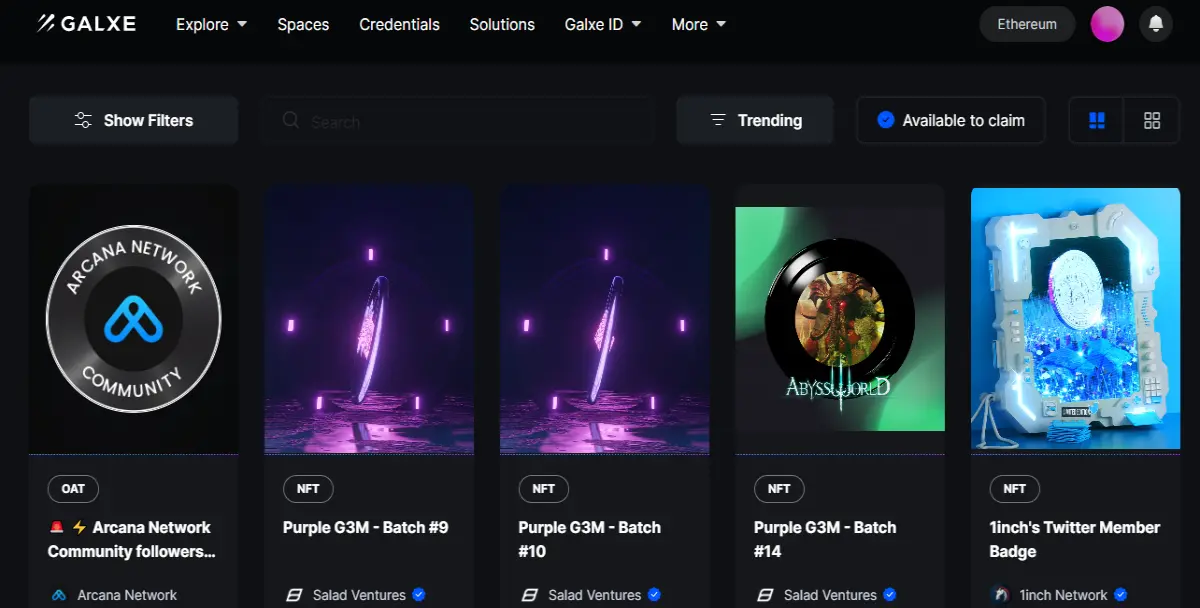Open the 1inch badge artwork thumbnail
This screenshot has width=1200, height=608.
point(1076,319)
